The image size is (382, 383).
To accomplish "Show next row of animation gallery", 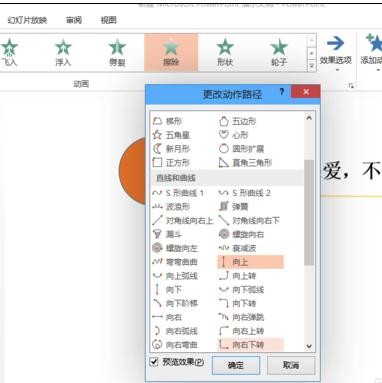I will pos(311,53).
